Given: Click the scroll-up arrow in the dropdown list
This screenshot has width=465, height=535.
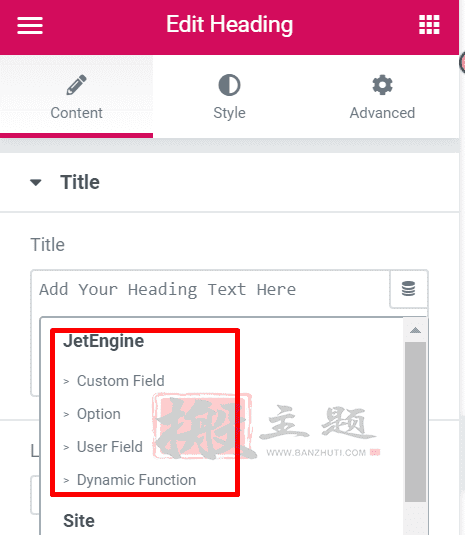Looking at the screenshot, I should (415, 330).
